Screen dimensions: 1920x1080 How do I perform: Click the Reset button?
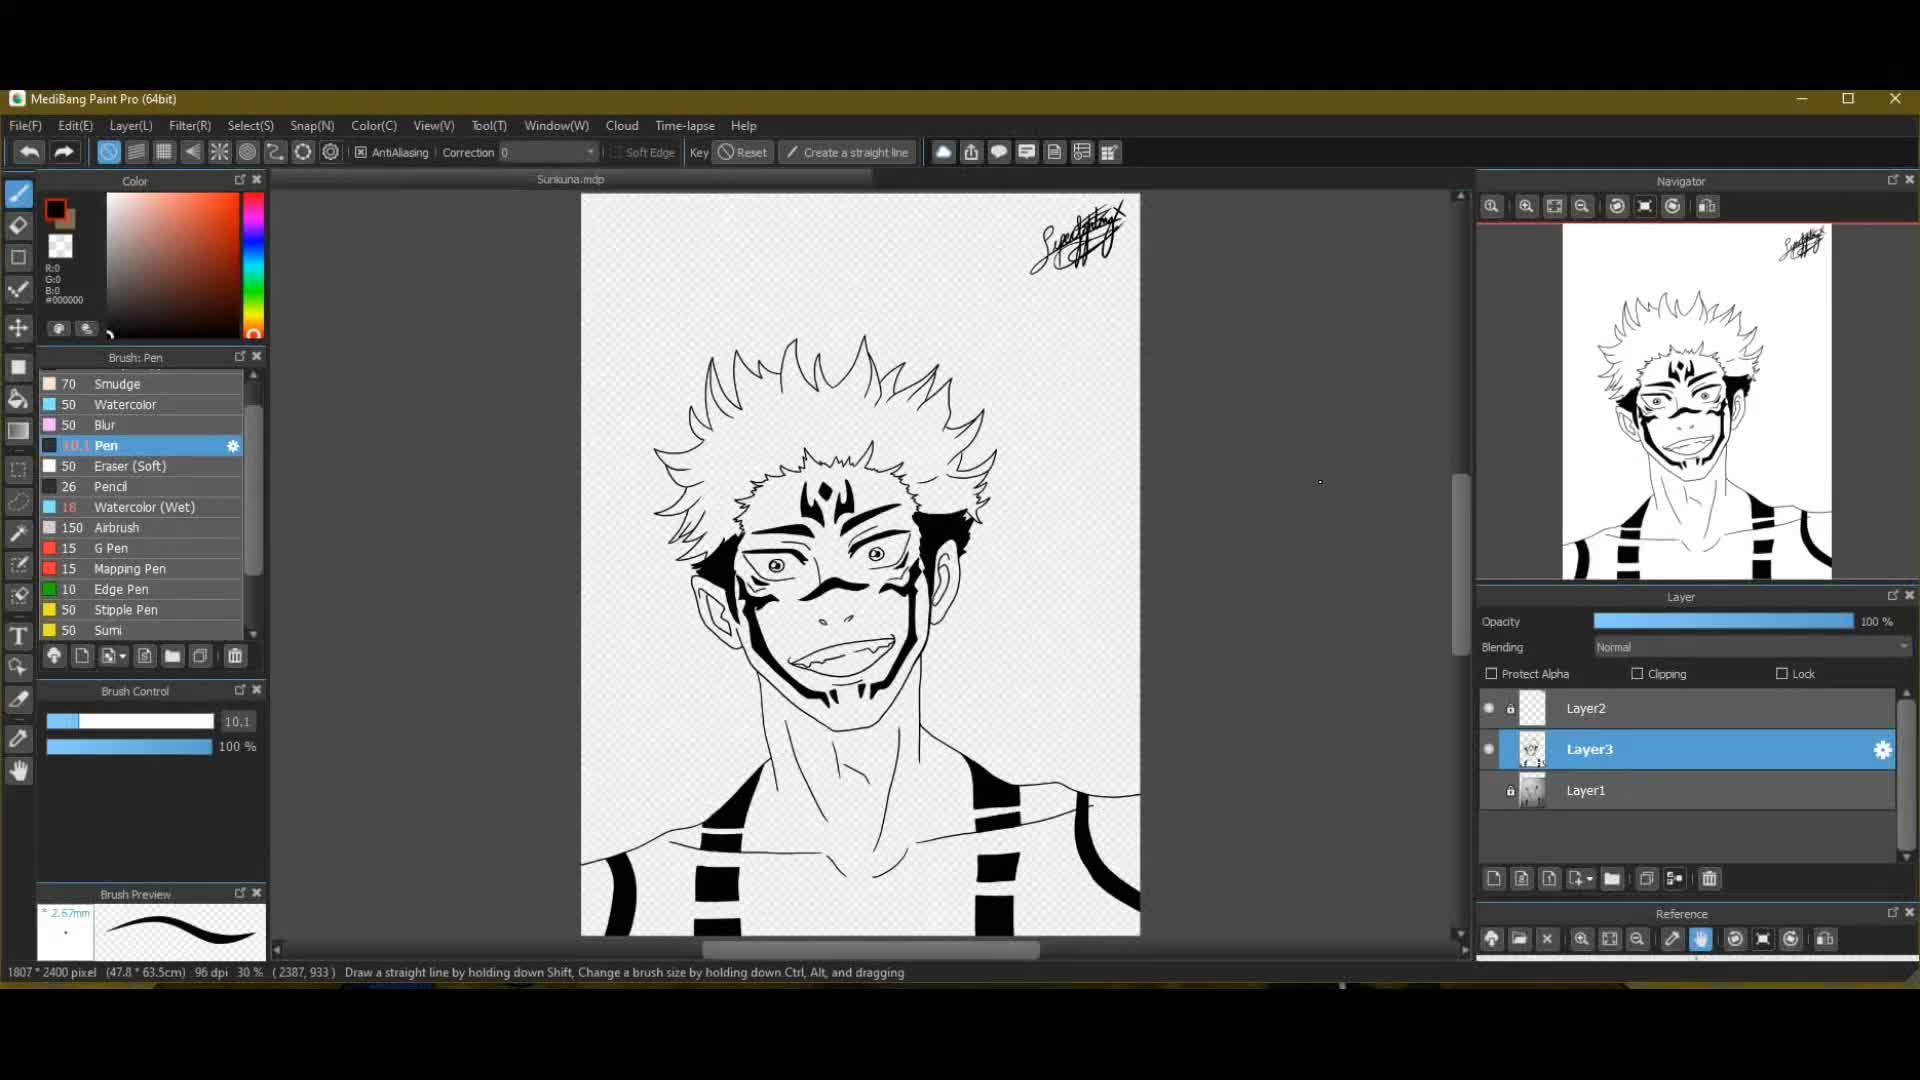point(742,152)
